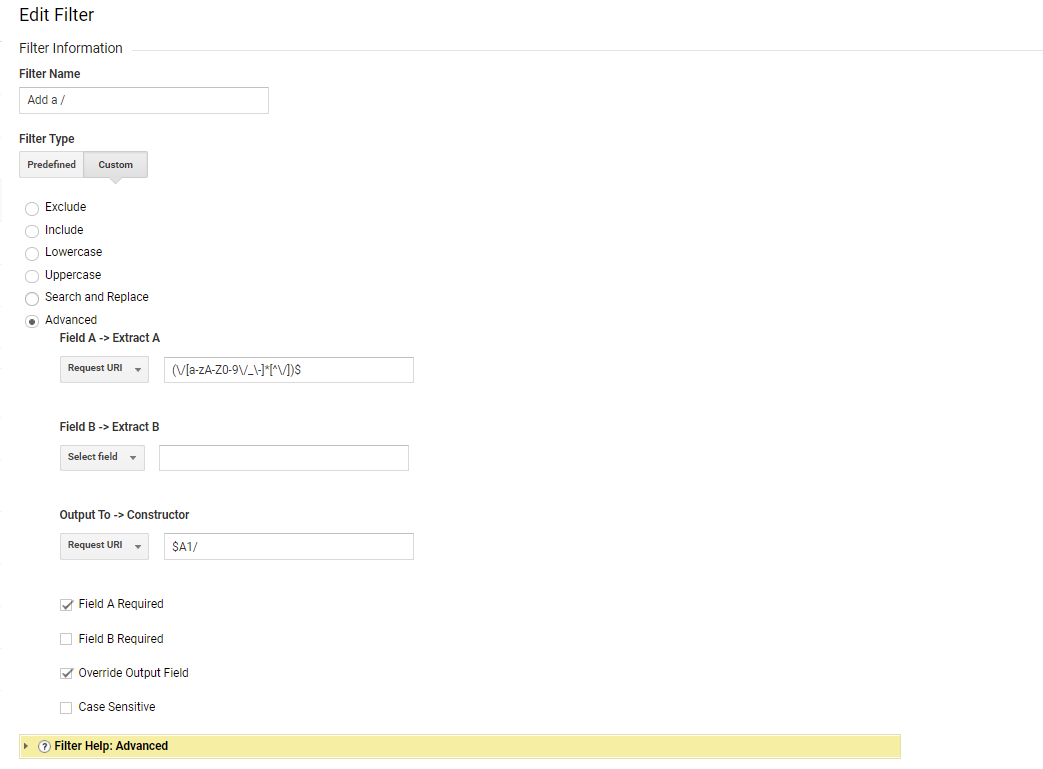Open the Field A Request URI dropdown
1043x769 pixels.
tap(104, 369)
